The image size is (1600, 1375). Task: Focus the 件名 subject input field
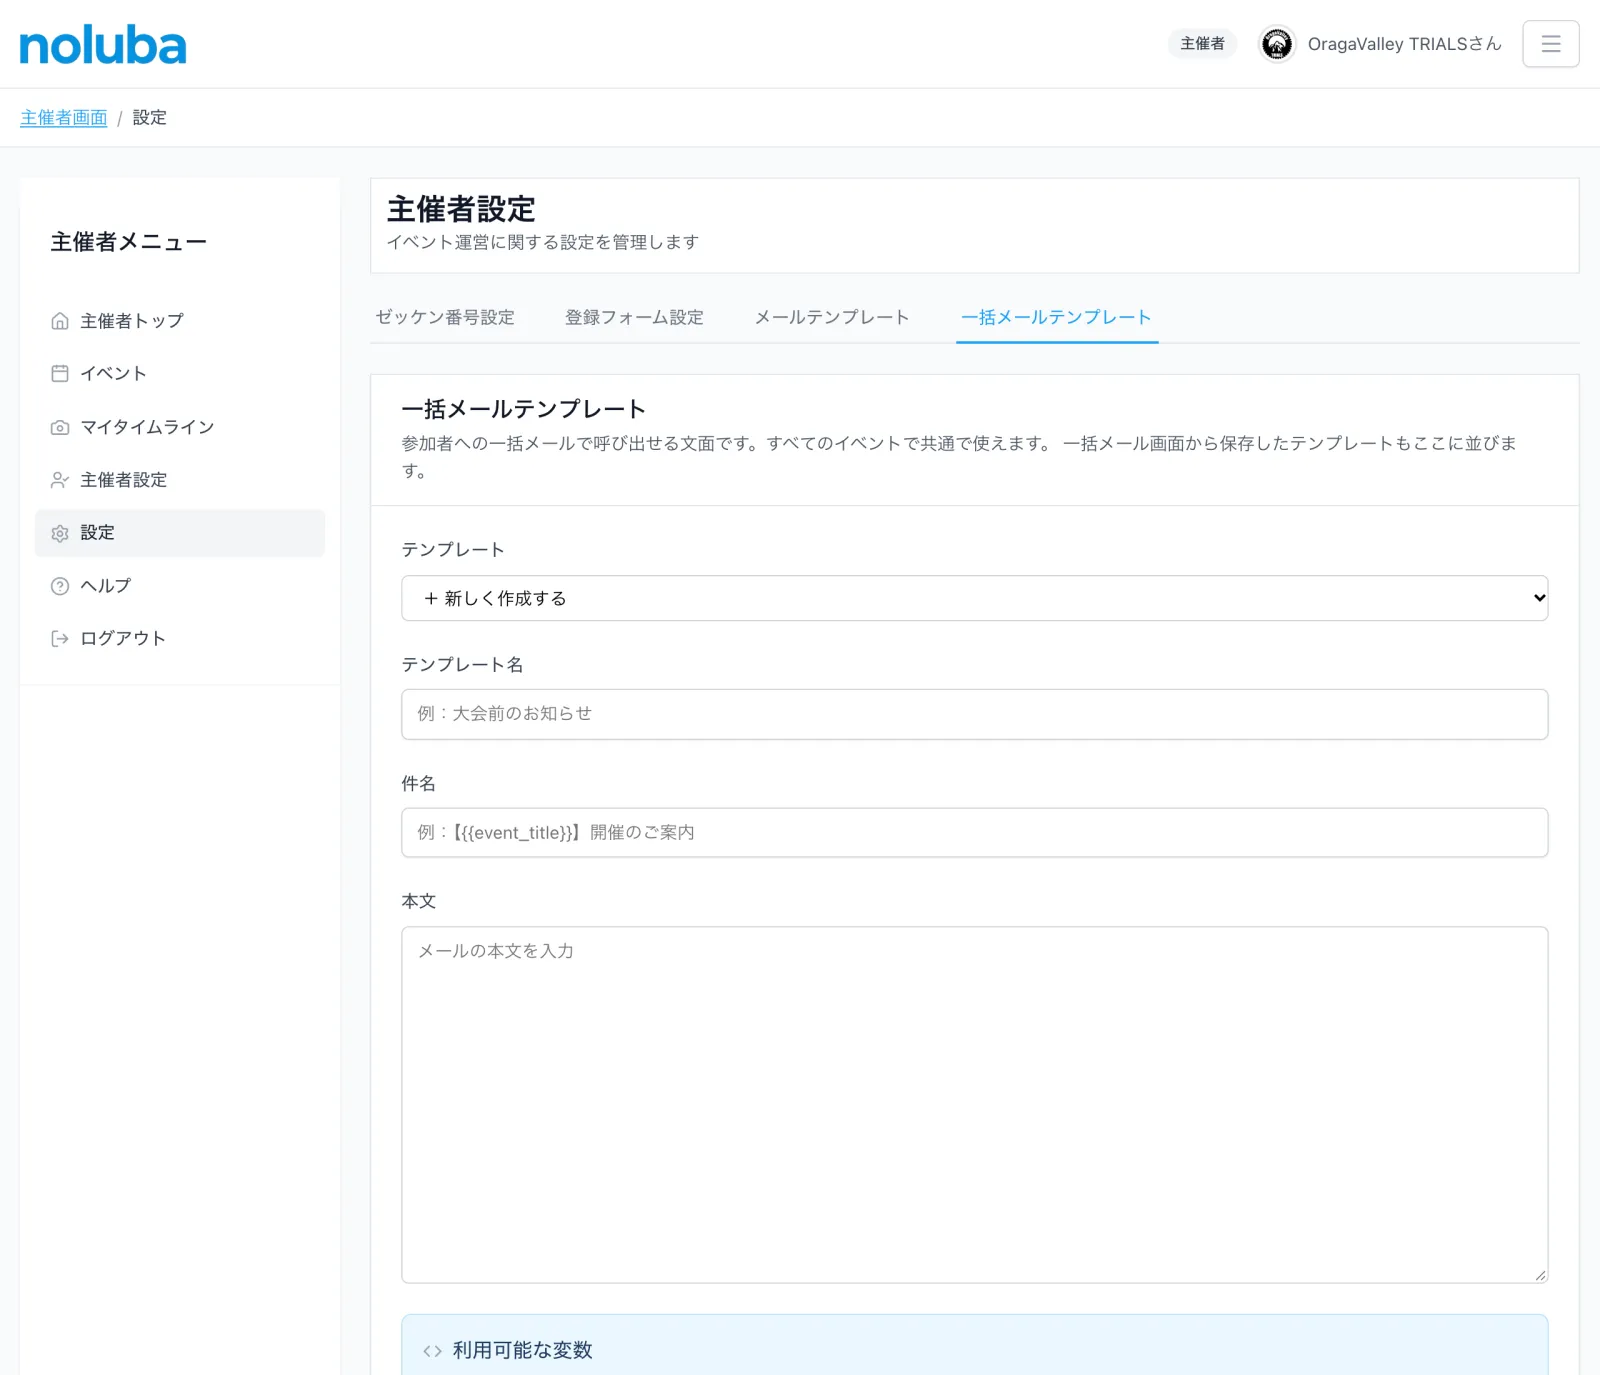[x=974, y=833]
